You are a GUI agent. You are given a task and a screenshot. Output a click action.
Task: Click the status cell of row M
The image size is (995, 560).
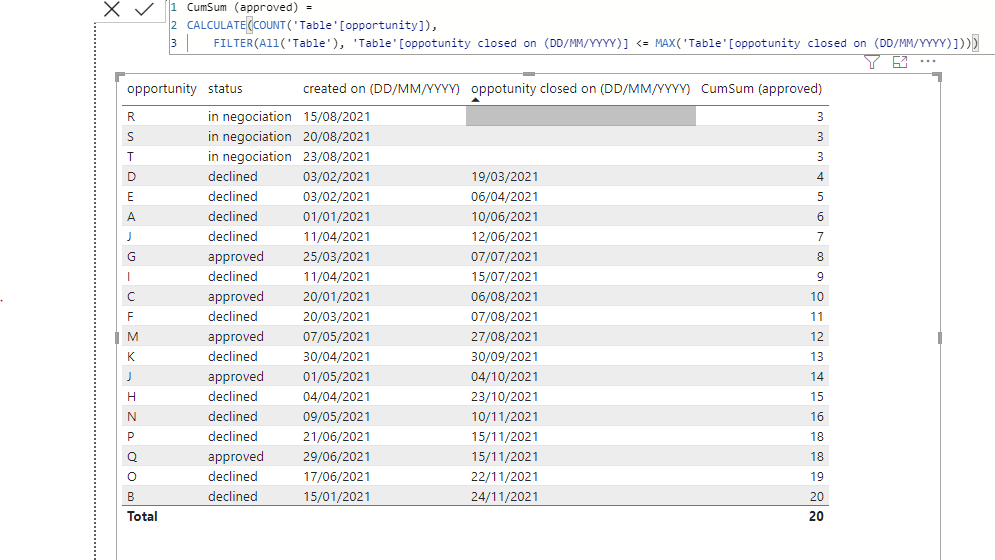pyautogui.click(x=235, y=337)
